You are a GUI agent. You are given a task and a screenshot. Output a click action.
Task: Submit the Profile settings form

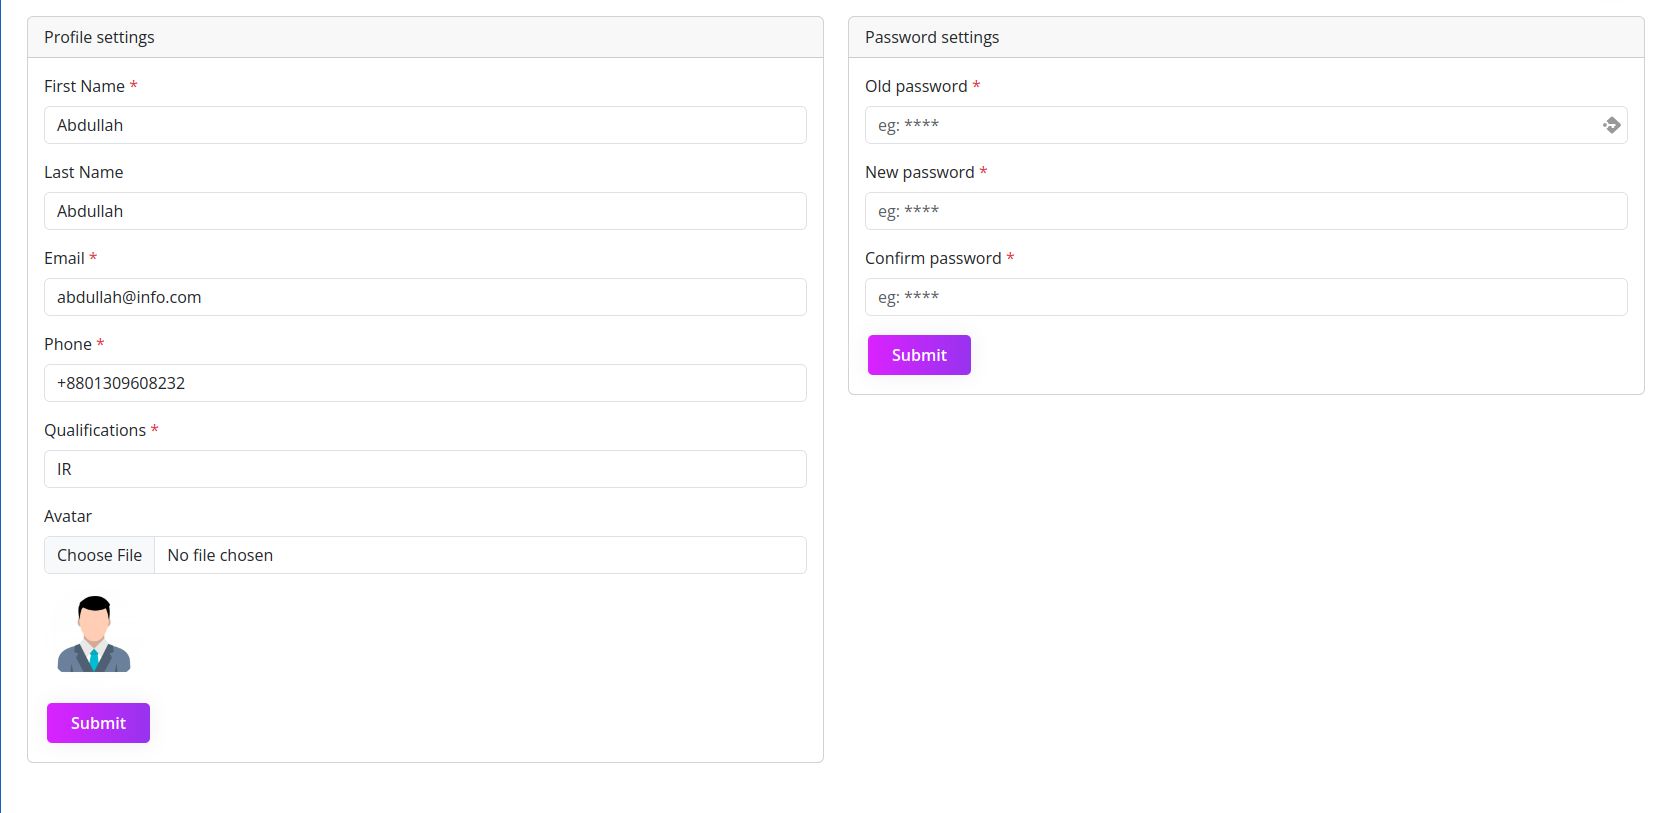[x=98, y=723]
